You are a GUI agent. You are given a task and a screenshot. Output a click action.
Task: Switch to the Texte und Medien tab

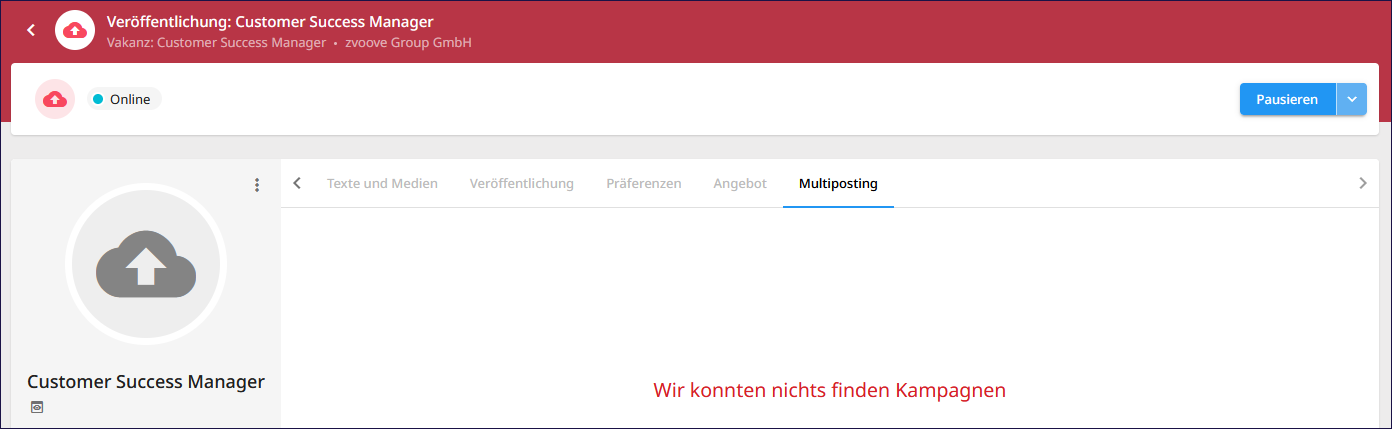click(382, 183)
